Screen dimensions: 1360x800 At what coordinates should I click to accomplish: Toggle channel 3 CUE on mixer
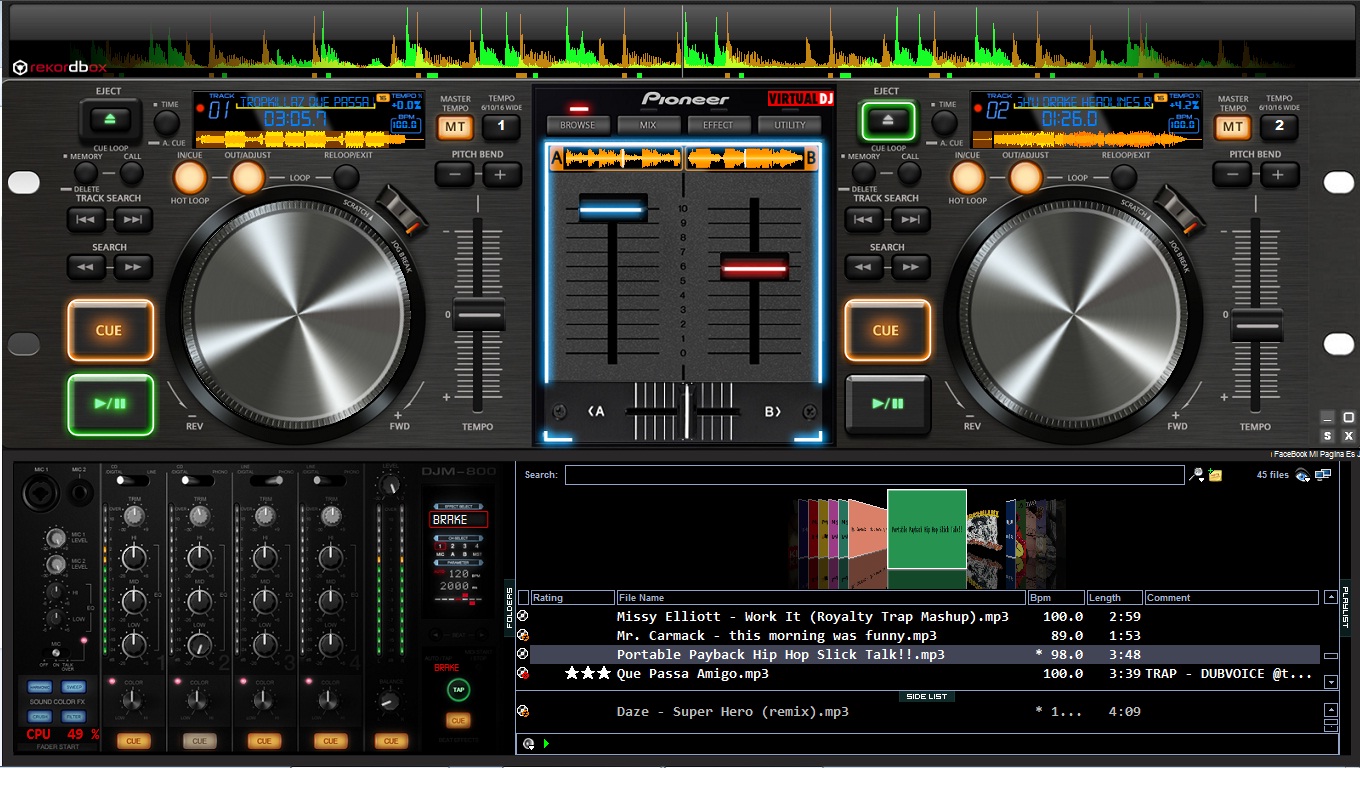pyautogui.click(x=264, y=741)
